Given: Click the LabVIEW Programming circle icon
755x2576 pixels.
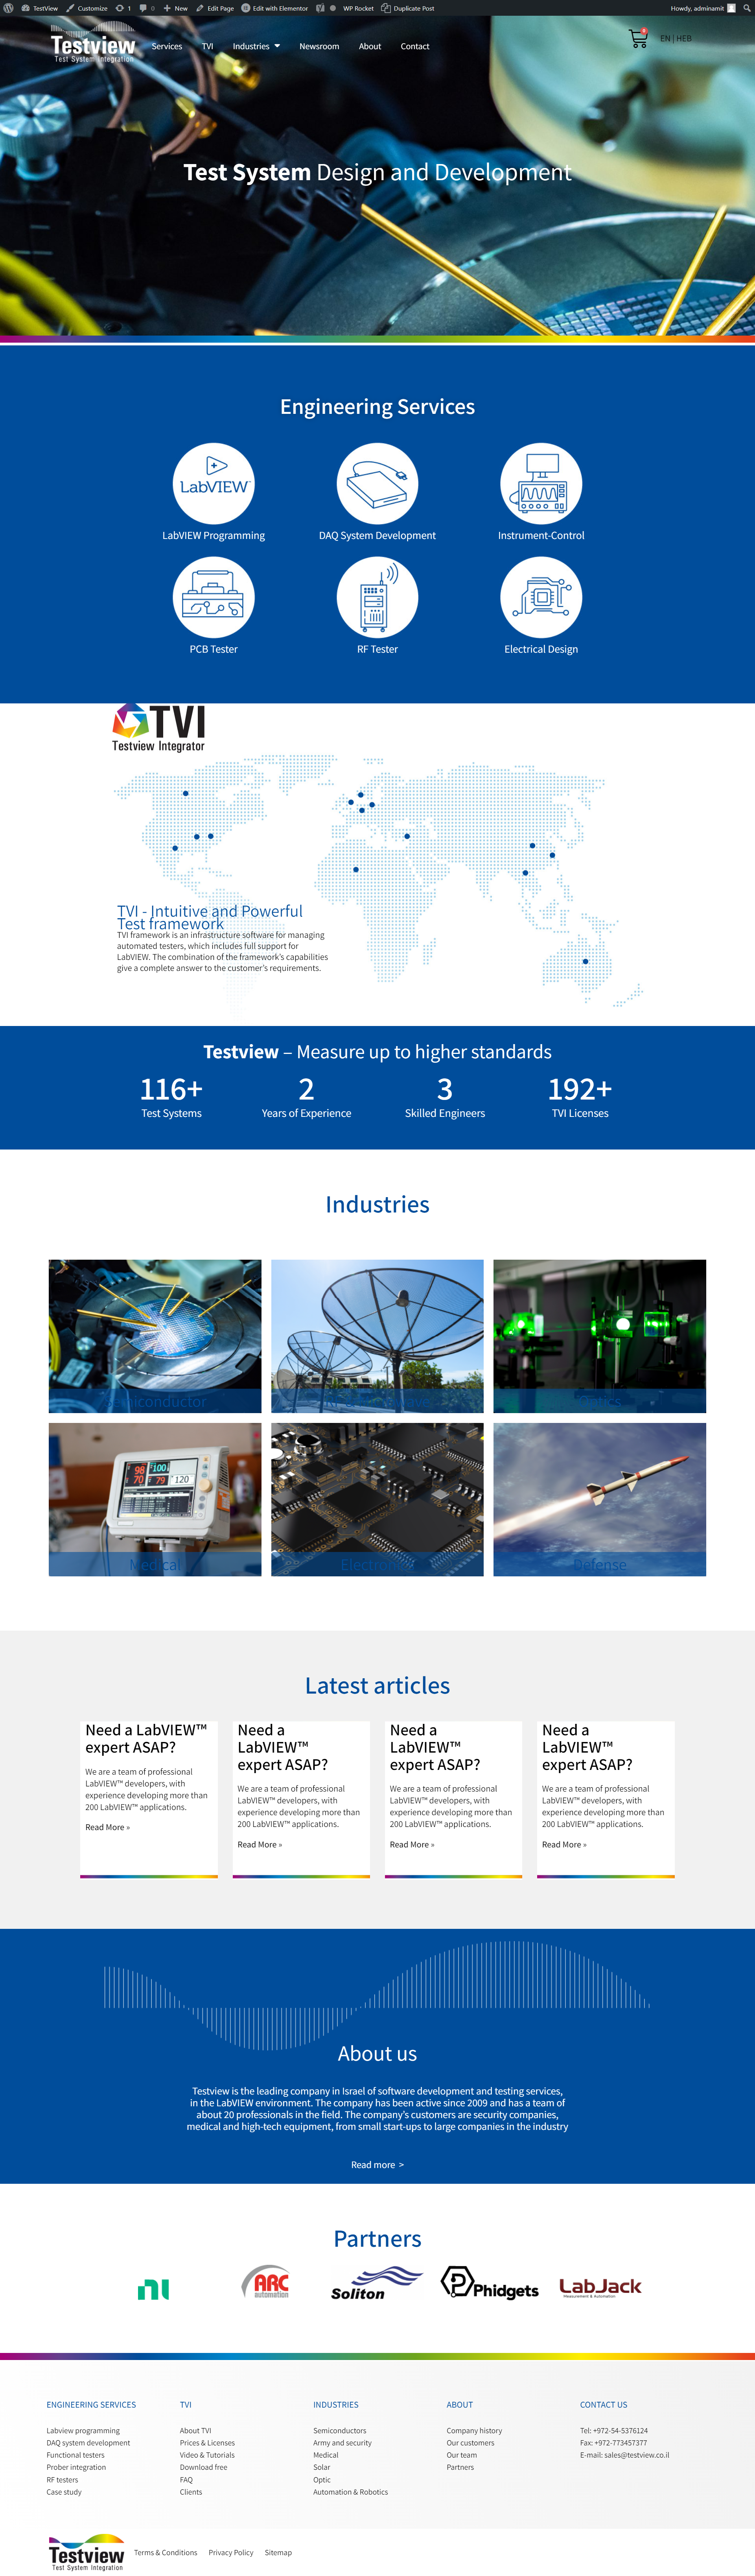Looking at the screenshot, I should coord(214,484).
